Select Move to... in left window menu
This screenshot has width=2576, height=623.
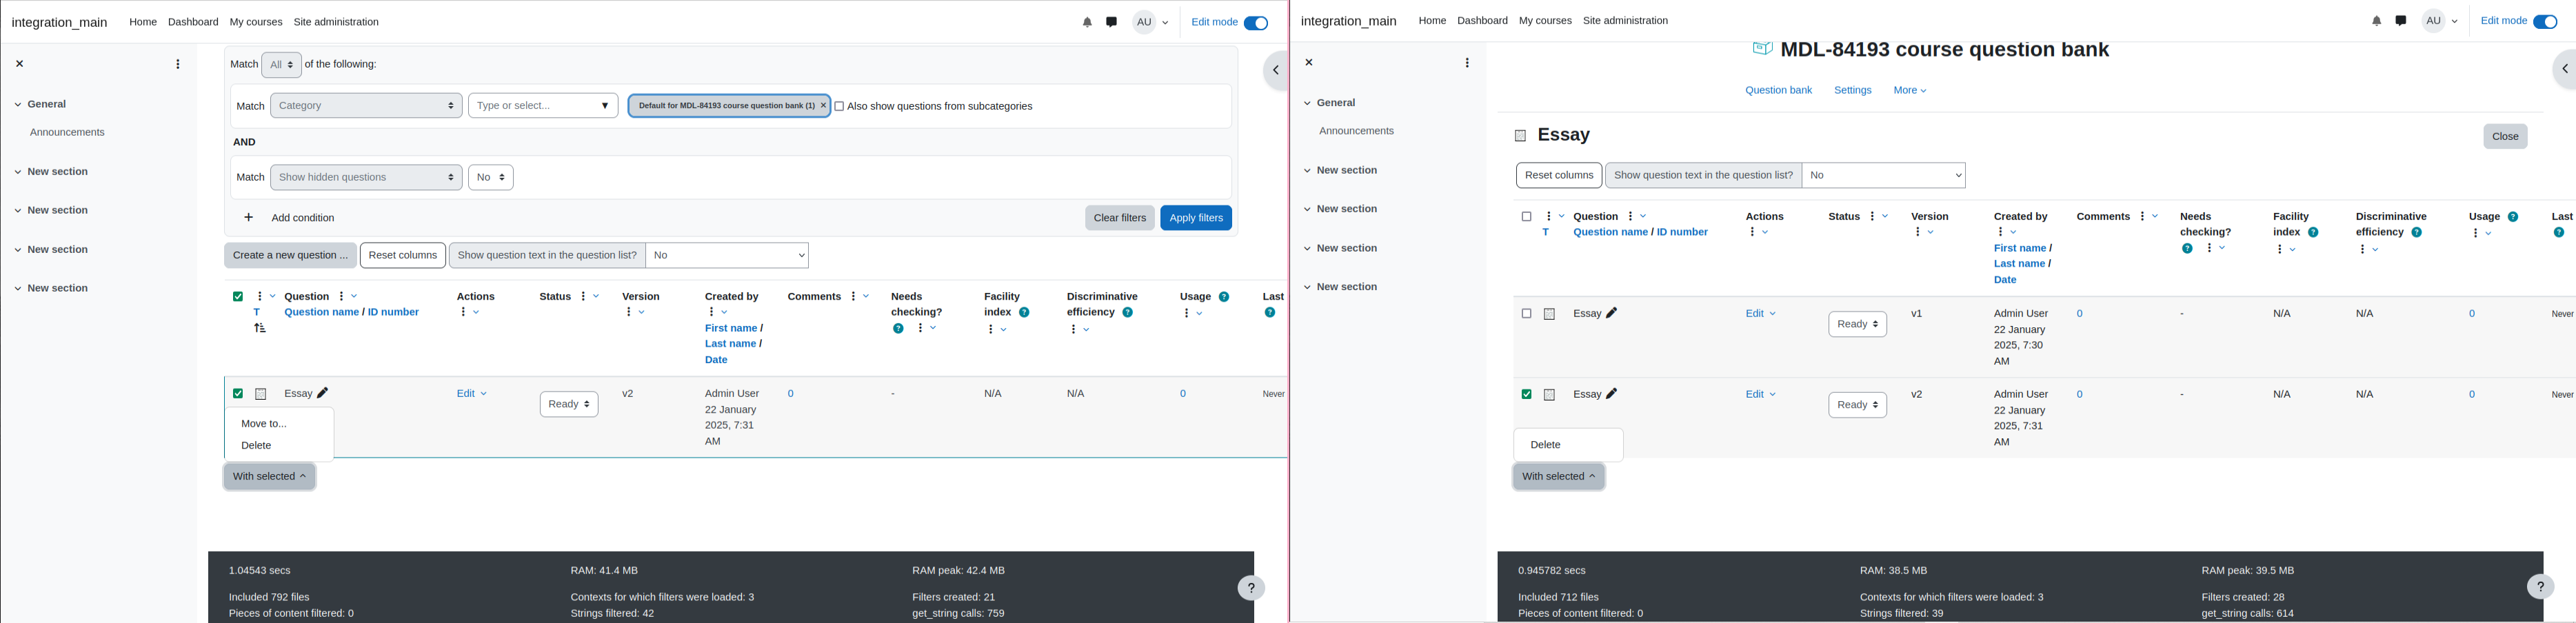click(x=264, y=424)
